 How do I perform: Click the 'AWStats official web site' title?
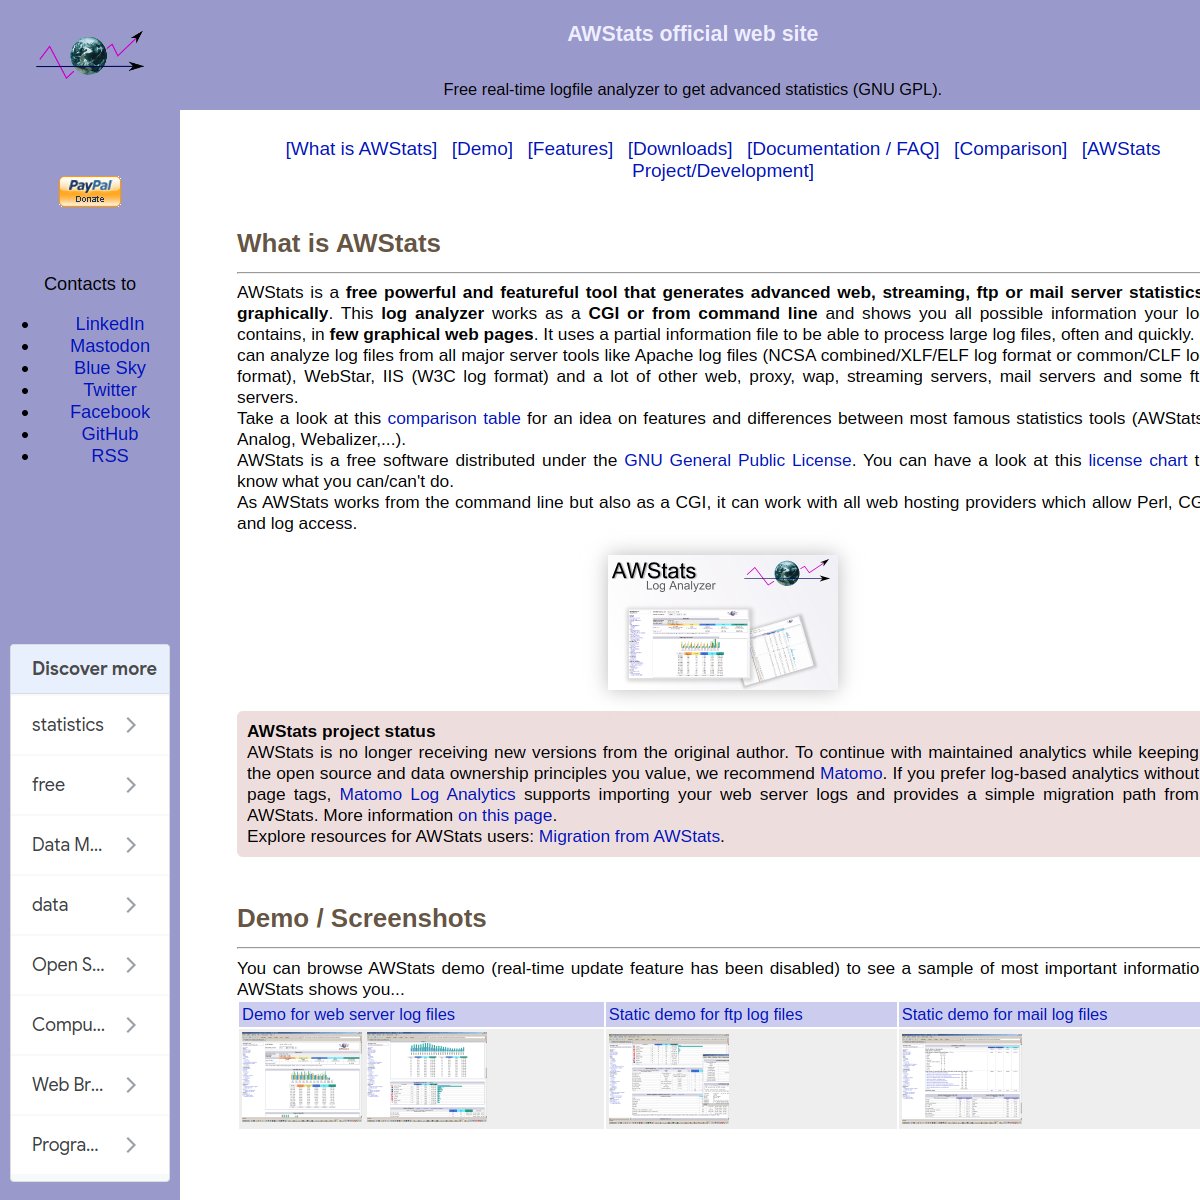[x=693, y=34]
